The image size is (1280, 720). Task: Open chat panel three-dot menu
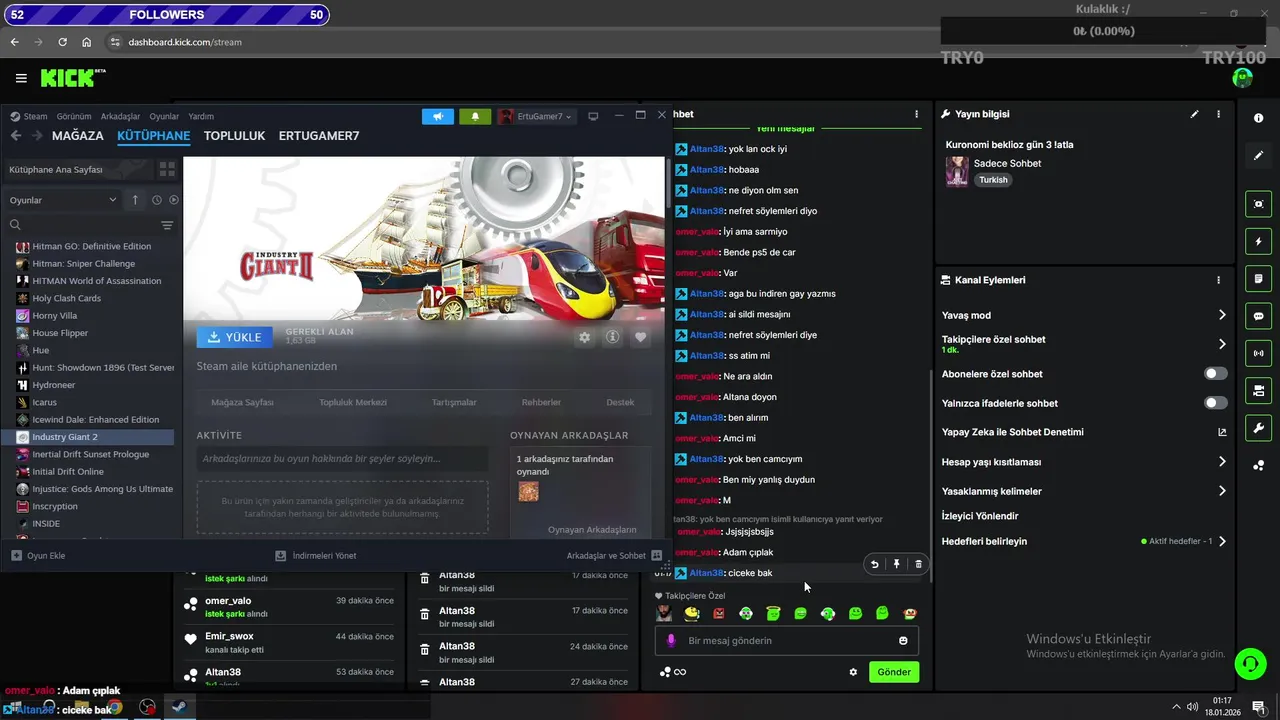(x=916, y=114)
